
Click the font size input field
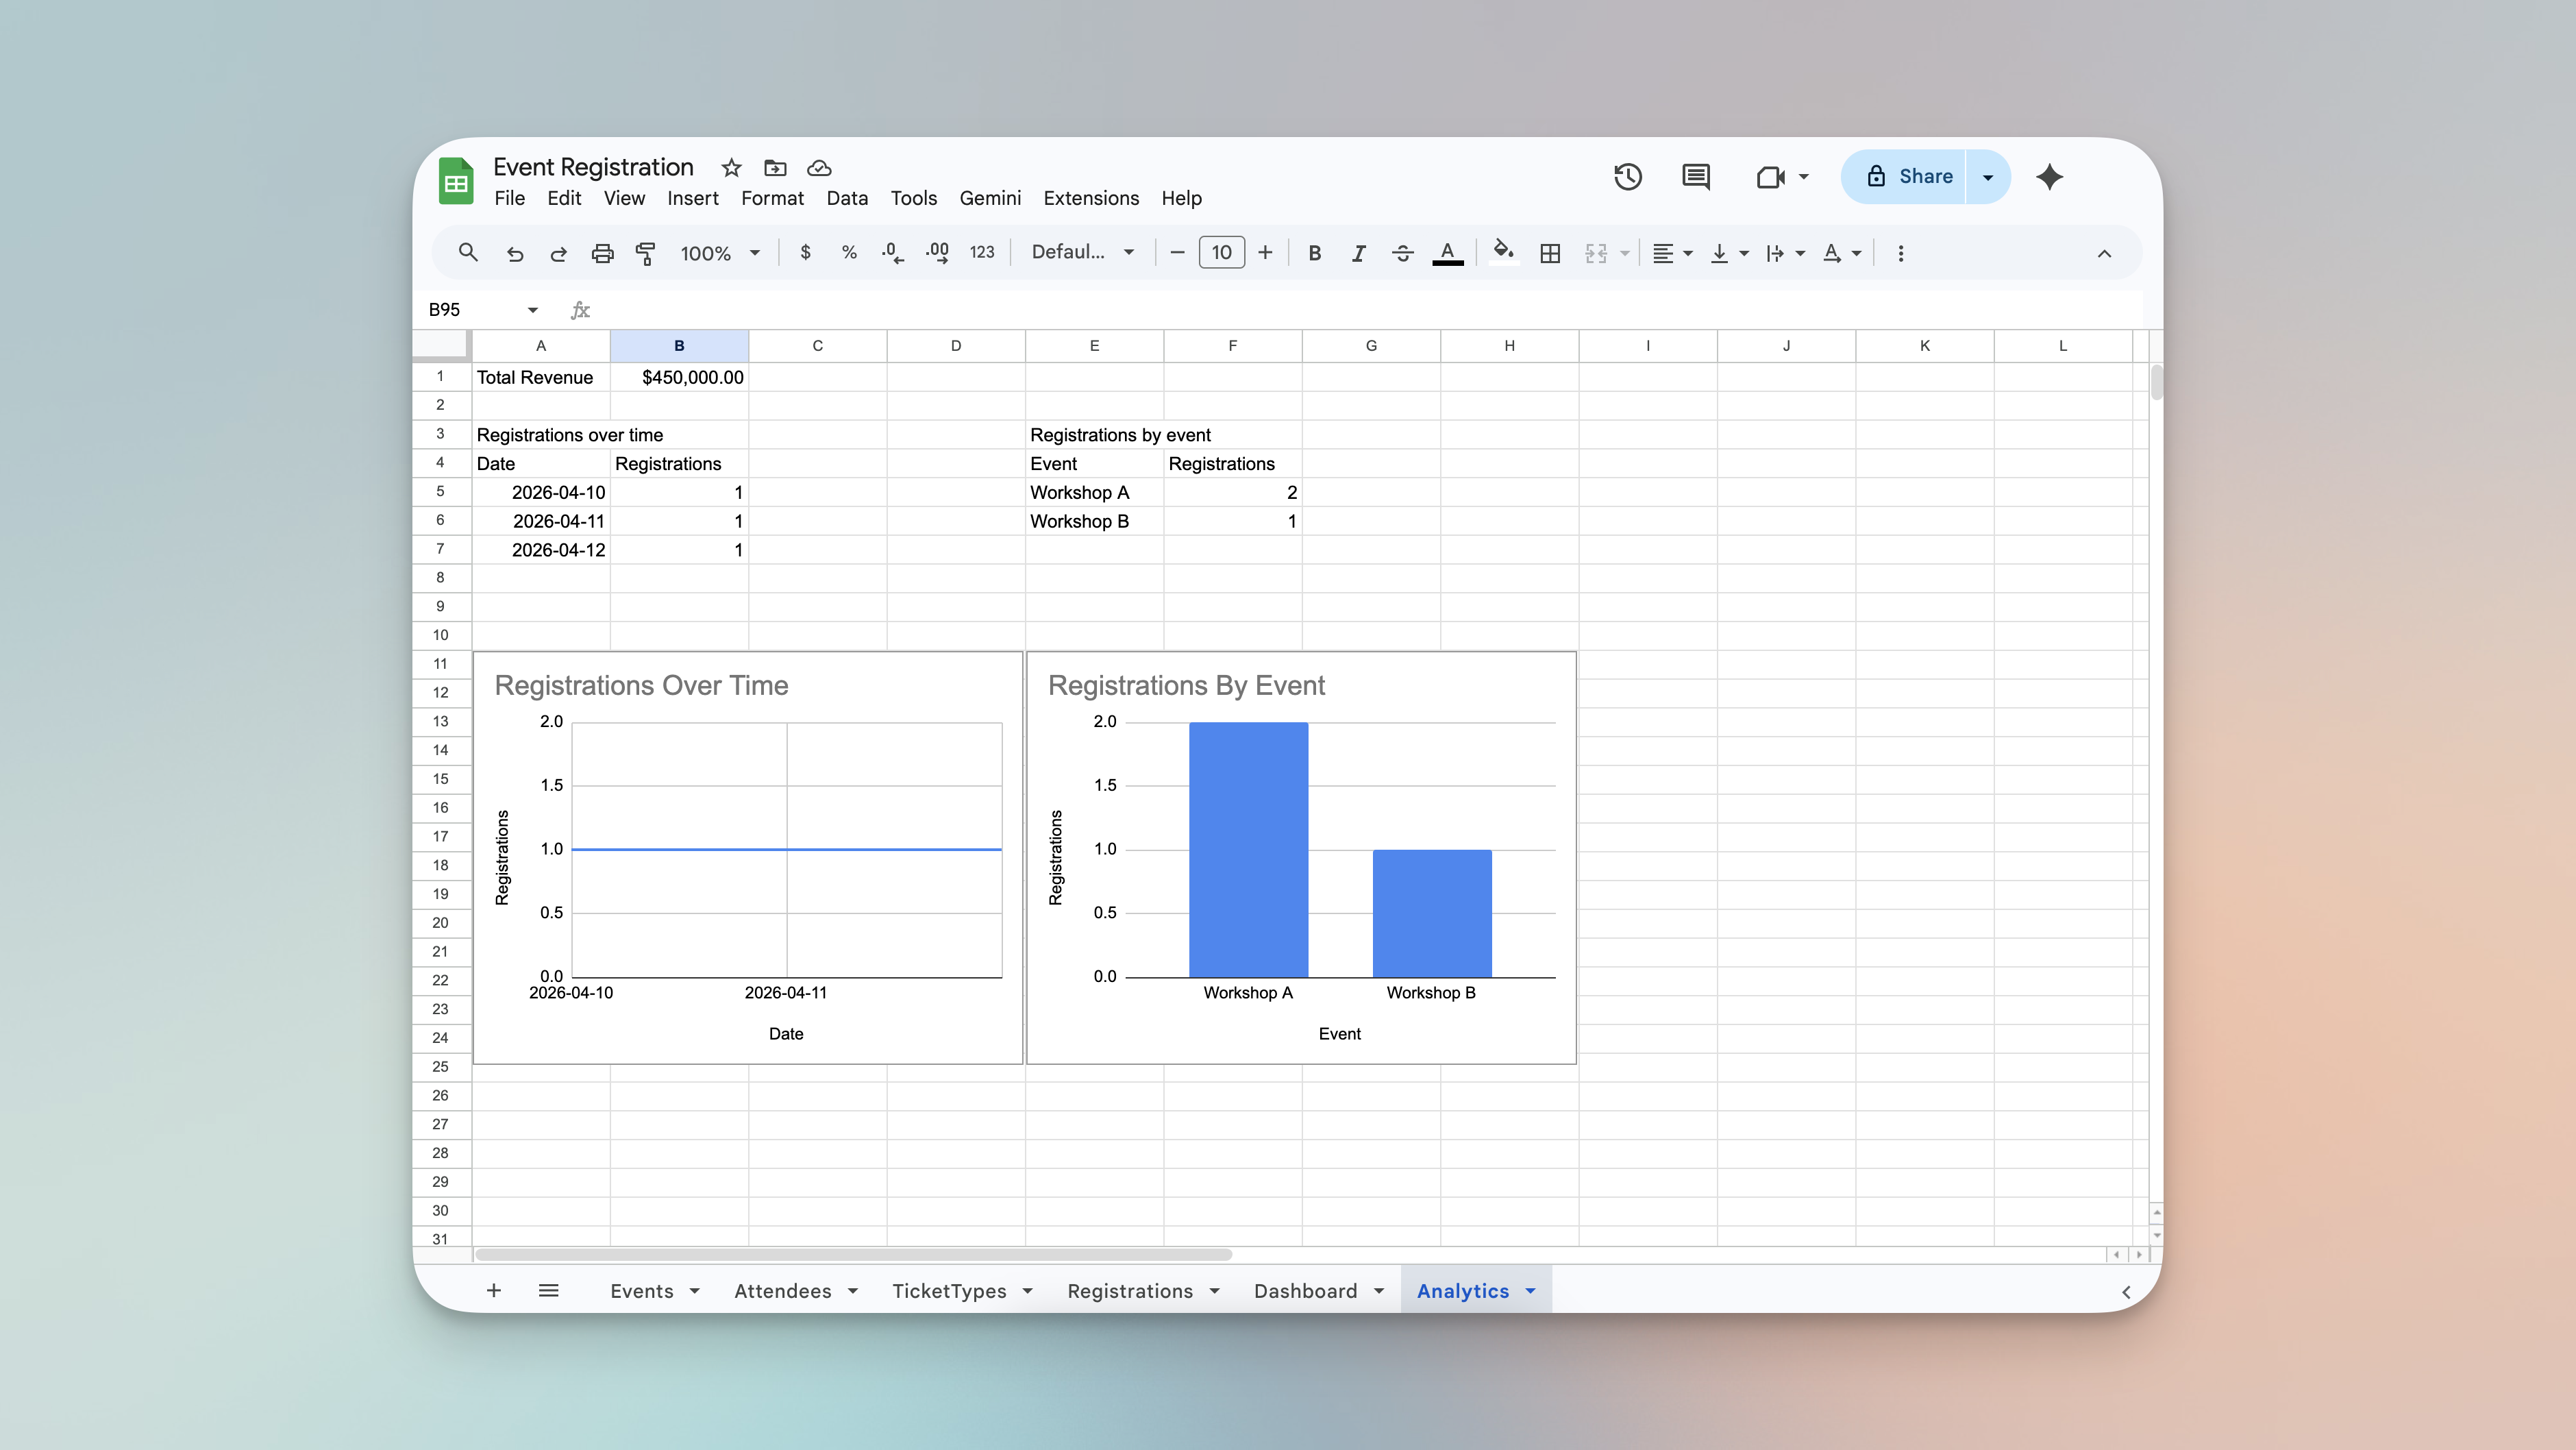[x=1221, y=253]
